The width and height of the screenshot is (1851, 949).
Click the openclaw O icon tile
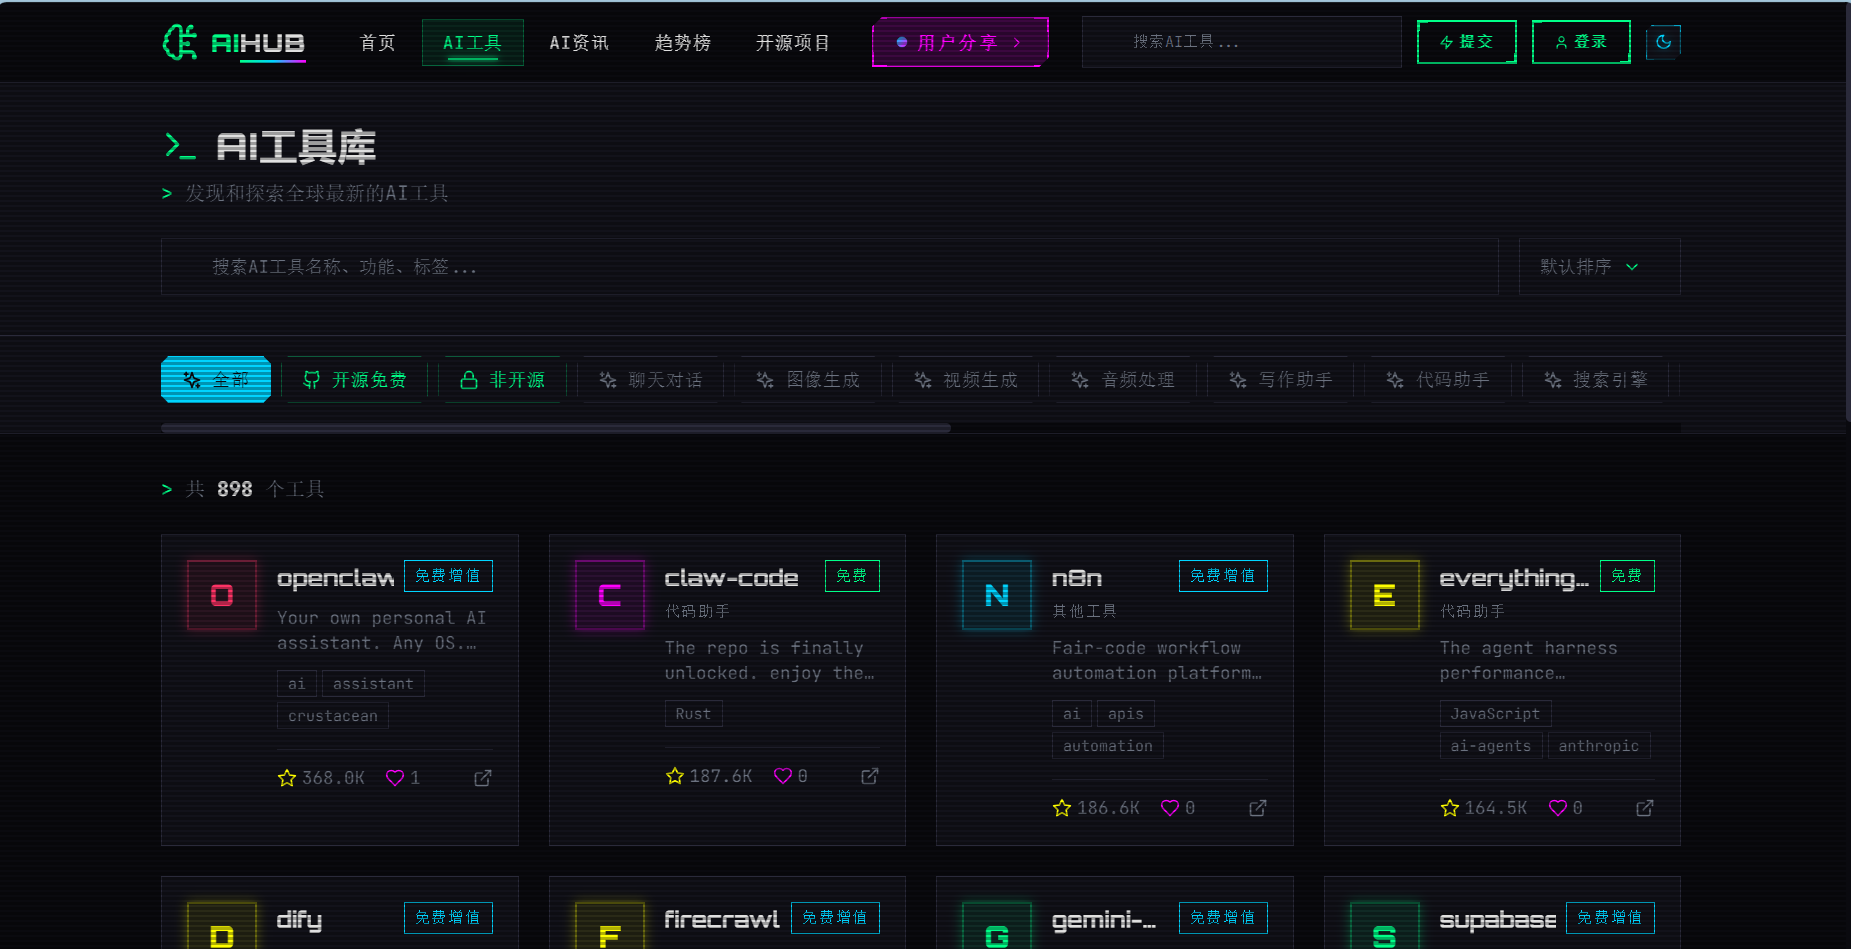coord(222,595)
